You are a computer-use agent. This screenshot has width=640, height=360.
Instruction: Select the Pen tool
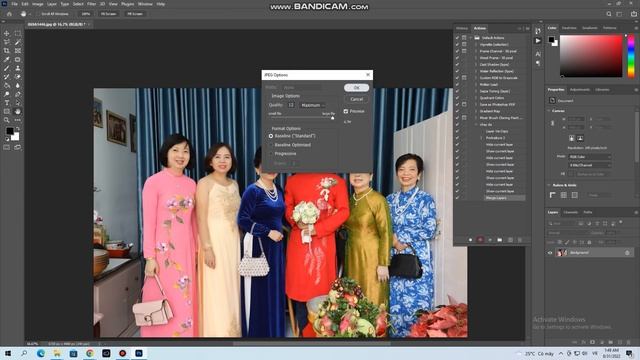[18, 94]
